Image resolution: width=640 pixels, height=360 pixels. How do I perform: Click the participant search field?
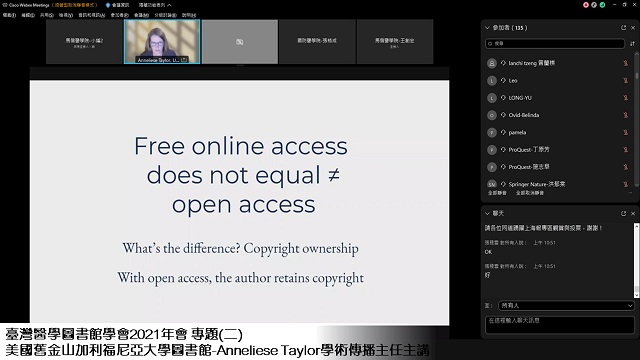(x=555, y=43)
